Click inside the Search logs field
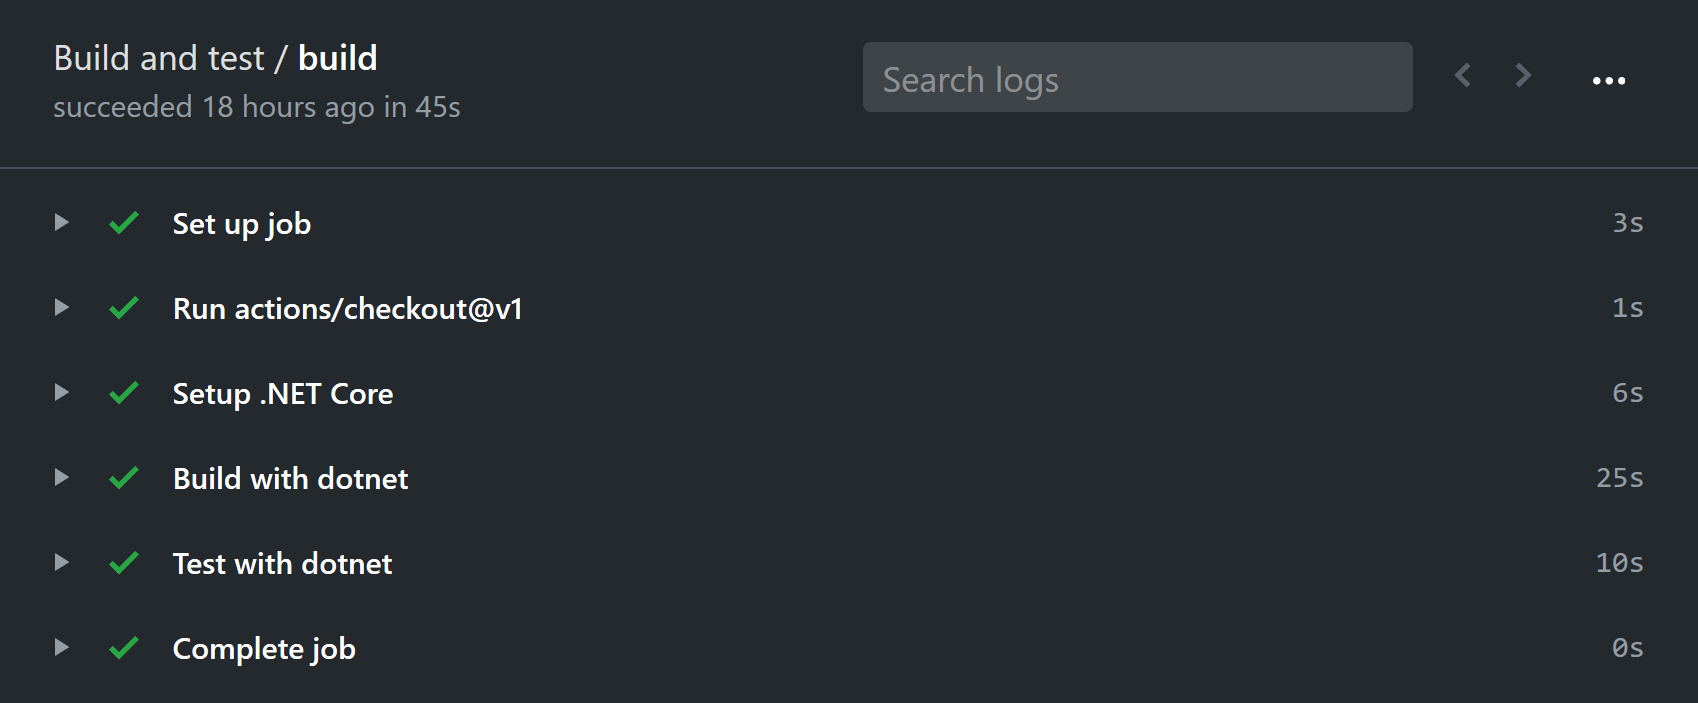 (x=1137, y=77)
